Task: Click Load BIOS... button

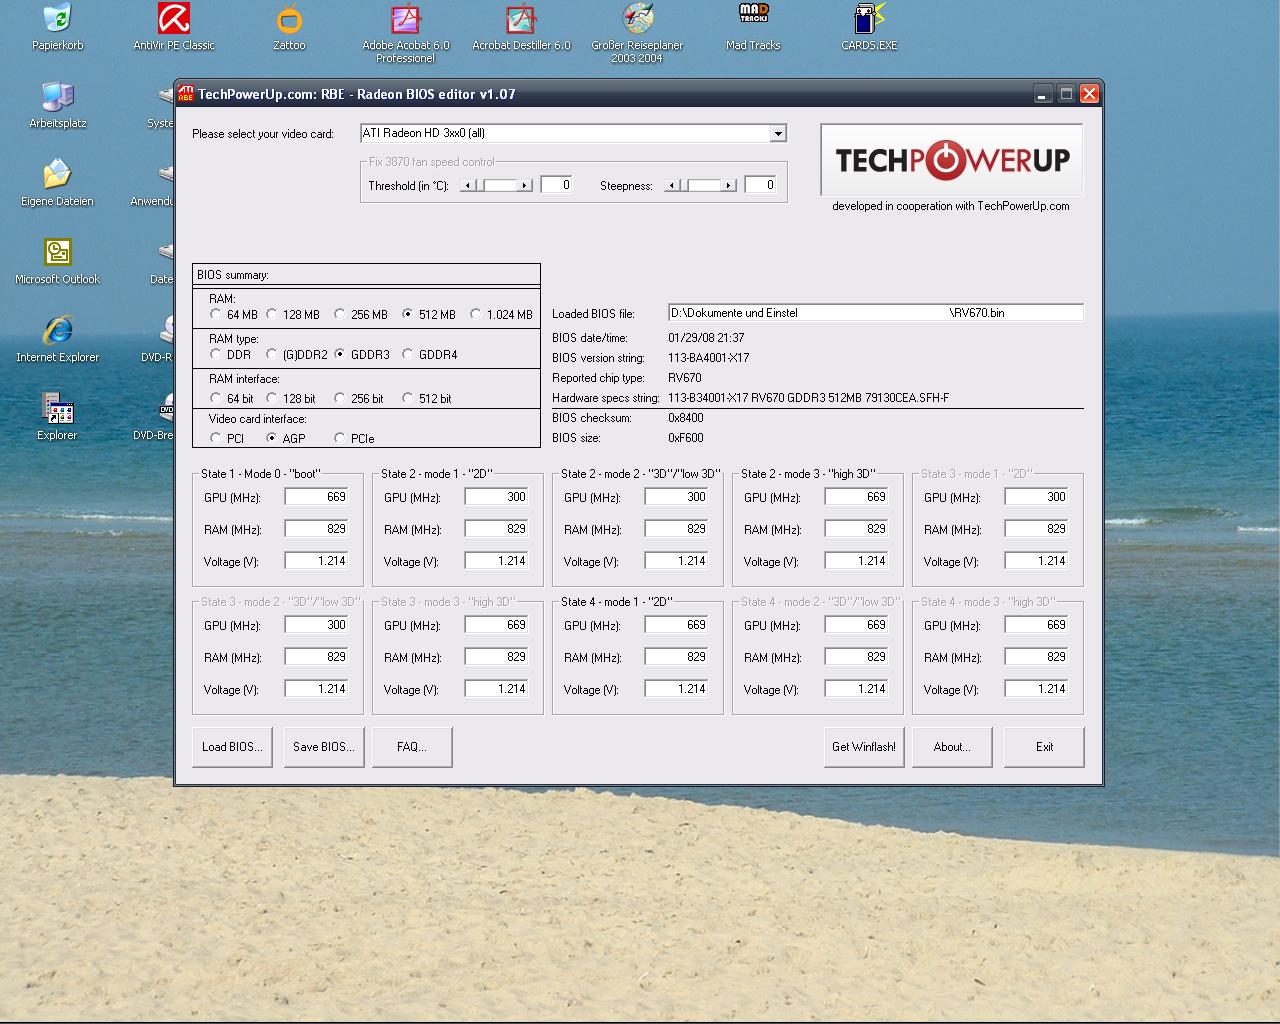Action: (232, 747)
